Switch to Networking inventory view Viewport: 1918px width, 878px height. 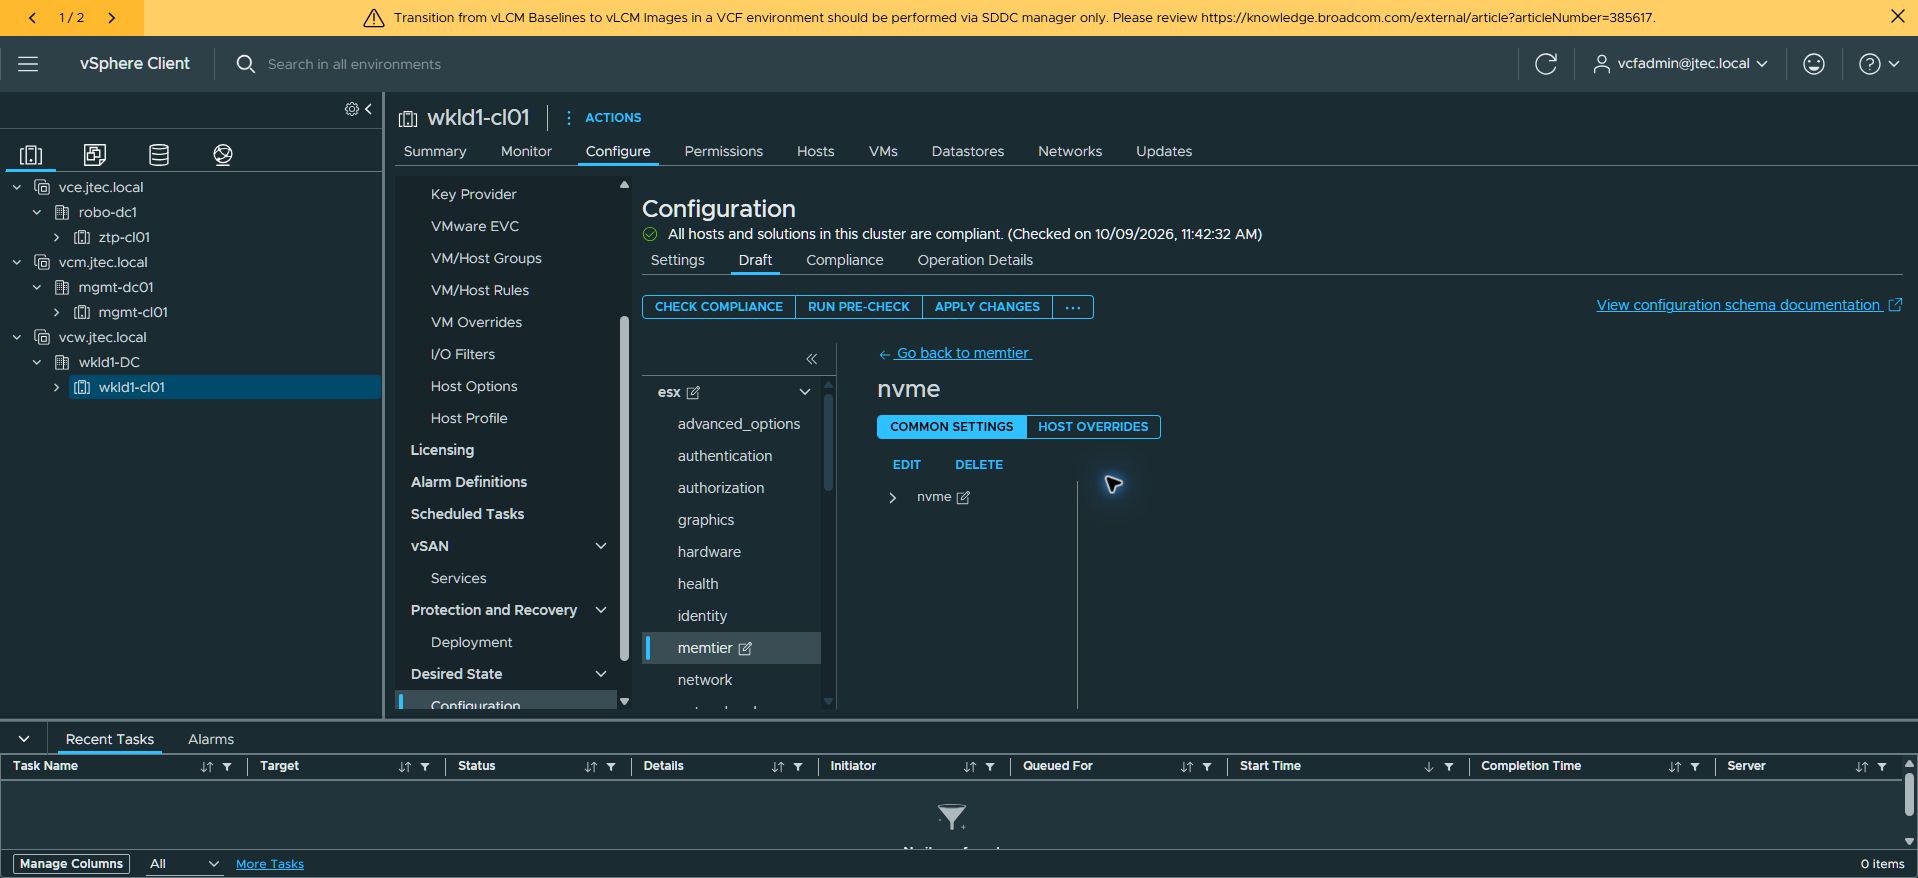click(223, 154)
